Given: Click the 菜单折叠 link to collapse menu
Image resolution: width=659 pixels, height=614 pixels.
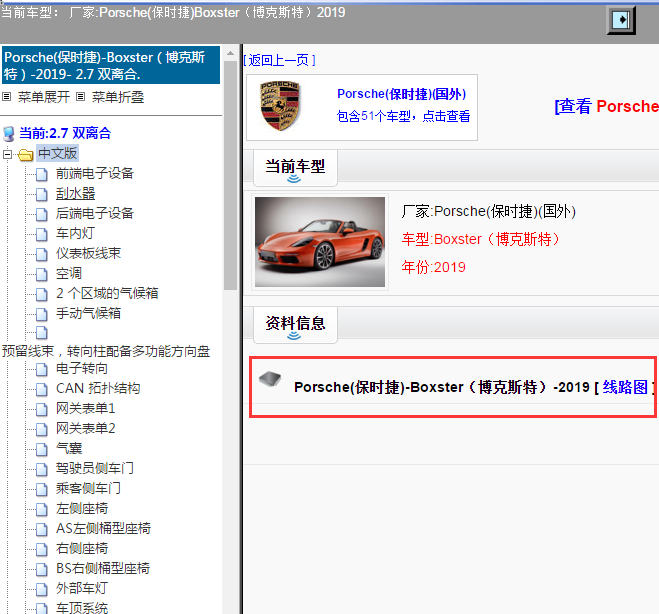Looking at the screenshot, I should (x=118, y=97).
